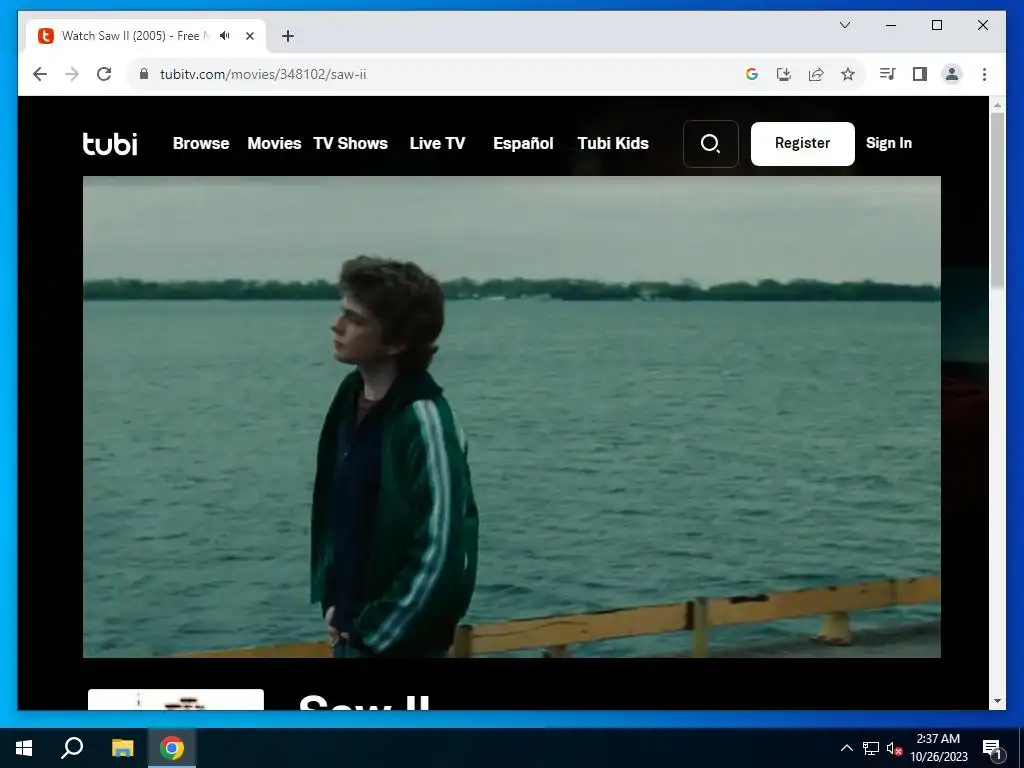1024x768 pixels.
Task: Click the muted volume tray icon
Action: click(894, 748)
